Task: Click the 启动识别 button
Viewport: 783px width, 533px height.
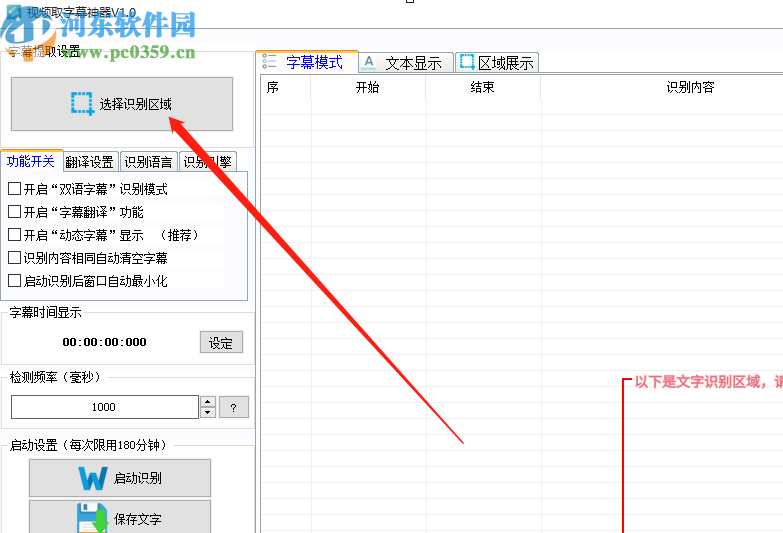Action: tap(120, 478)
